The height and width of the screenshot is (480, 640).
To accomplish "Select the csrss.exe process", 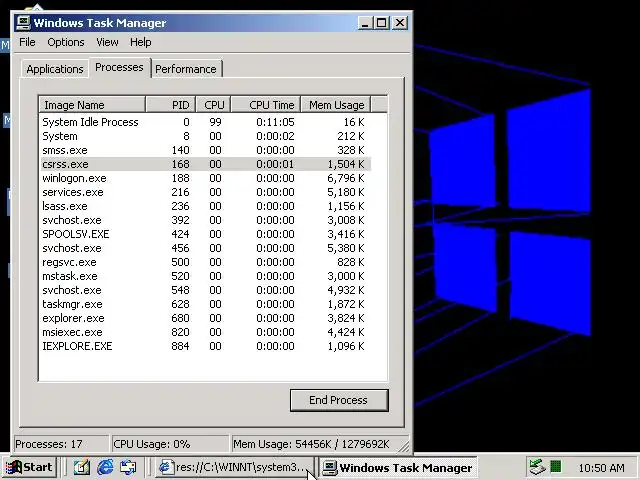I will (205, 164).
